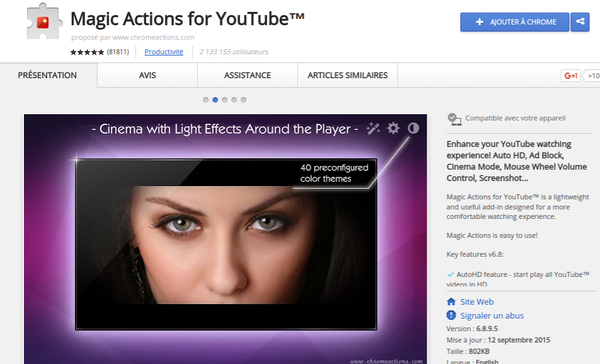Viewport: 600px width, 364px height.
Task: Click the 'Taille : 802KB' text
Action: (468, 351)
